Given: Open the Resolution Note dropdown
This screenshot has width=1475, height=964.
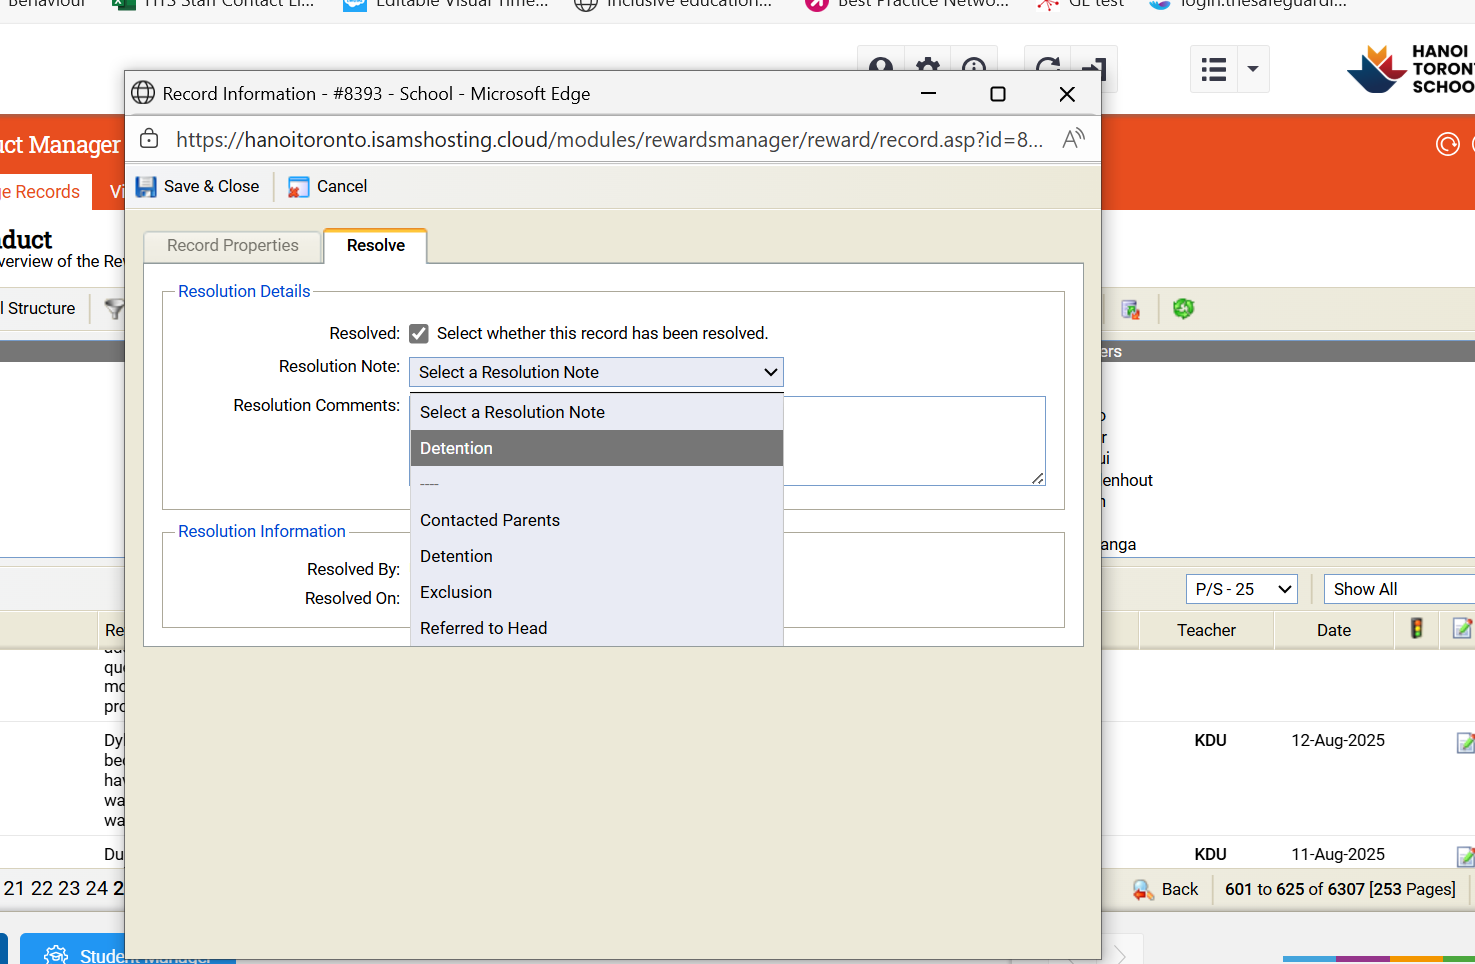Looking at the screenshot, I should pyautogui.click(x=596, y=372).
